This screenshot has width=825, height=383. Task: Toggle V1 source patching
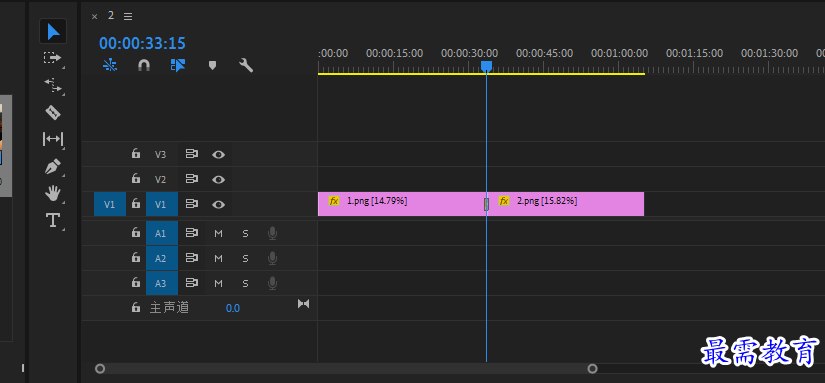click(x=109, y=205)
